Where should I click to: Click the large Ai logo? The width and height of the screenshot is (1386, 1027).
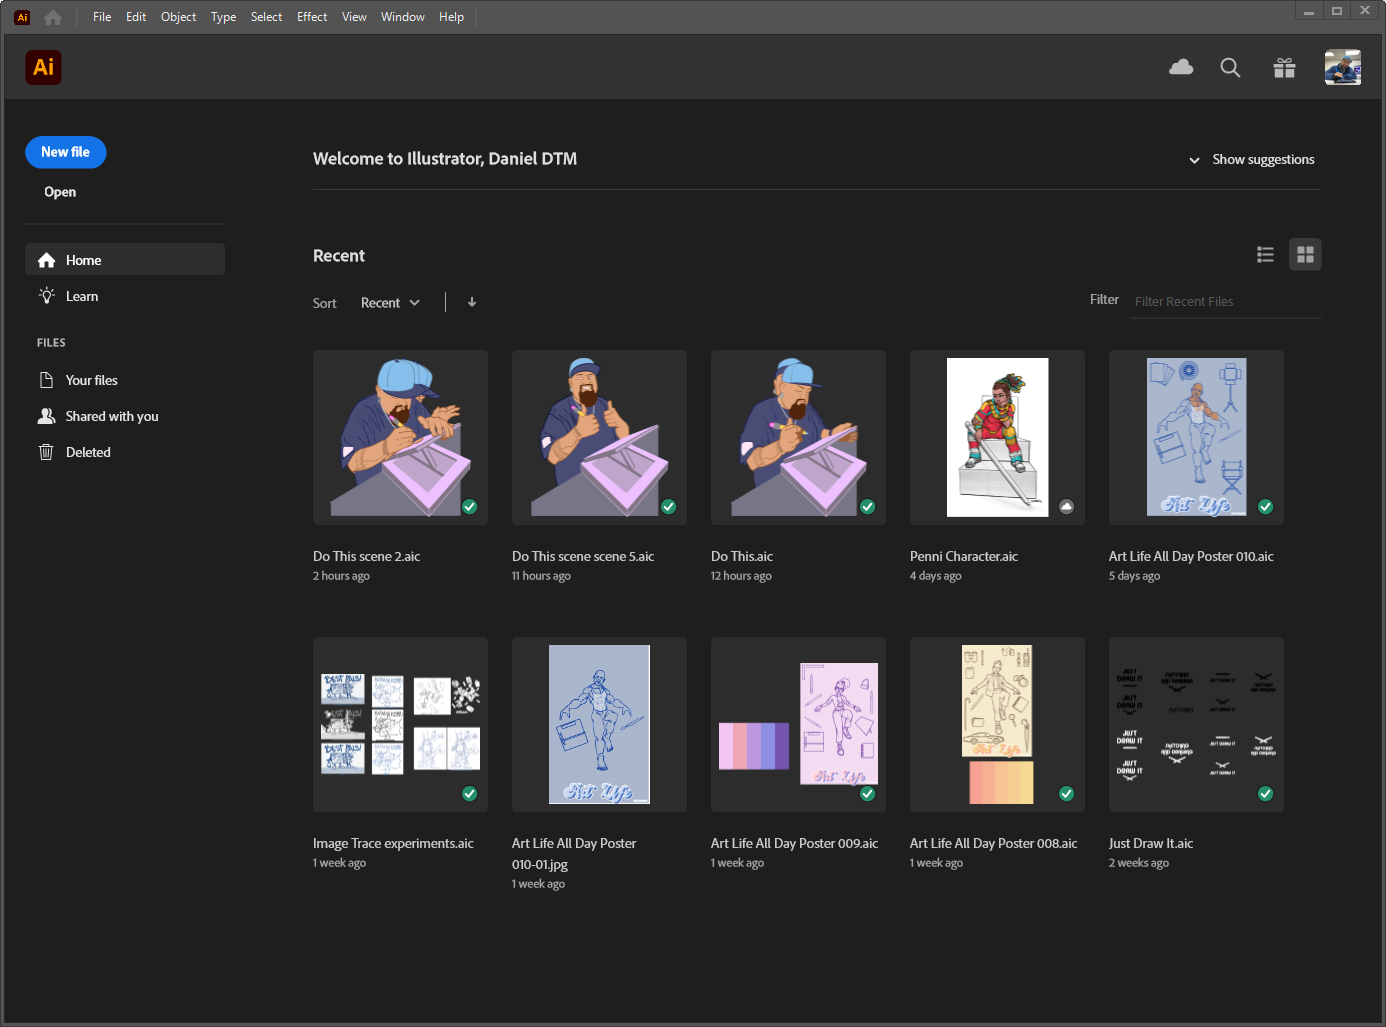click(x=43, y=67)
